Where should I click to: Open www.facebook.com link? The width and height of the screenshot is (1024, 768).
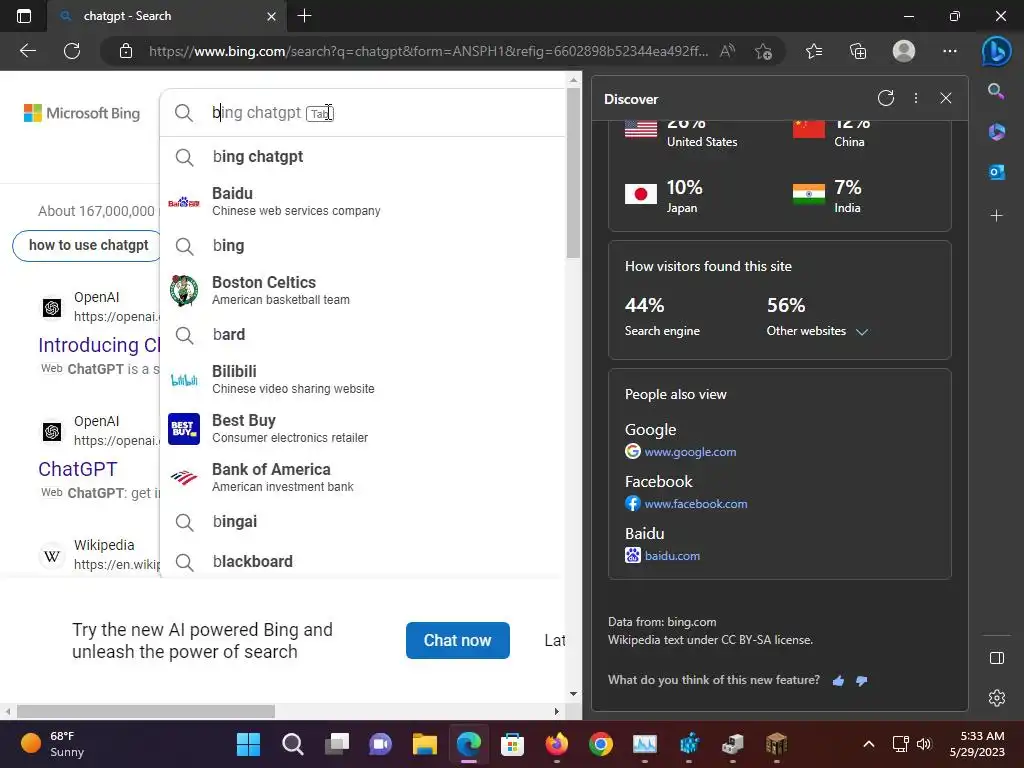point(696,504)
